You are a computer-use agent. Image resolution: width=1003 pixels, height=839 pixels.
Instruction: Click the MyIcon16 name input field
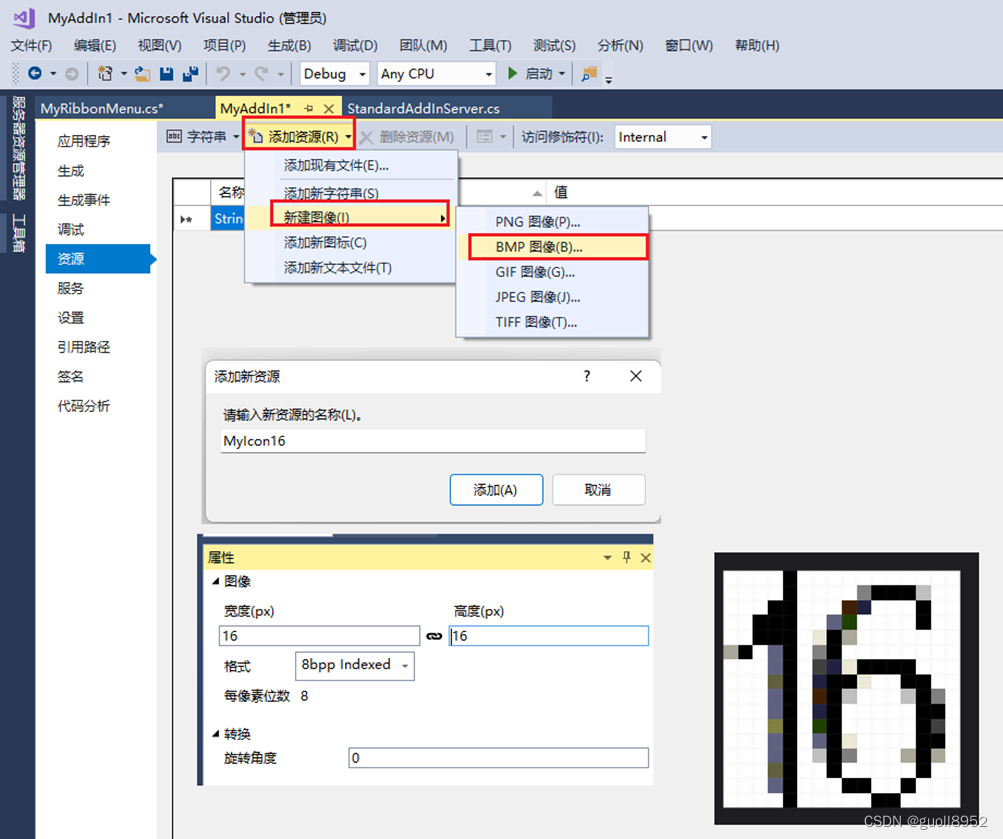click(432, 440)
